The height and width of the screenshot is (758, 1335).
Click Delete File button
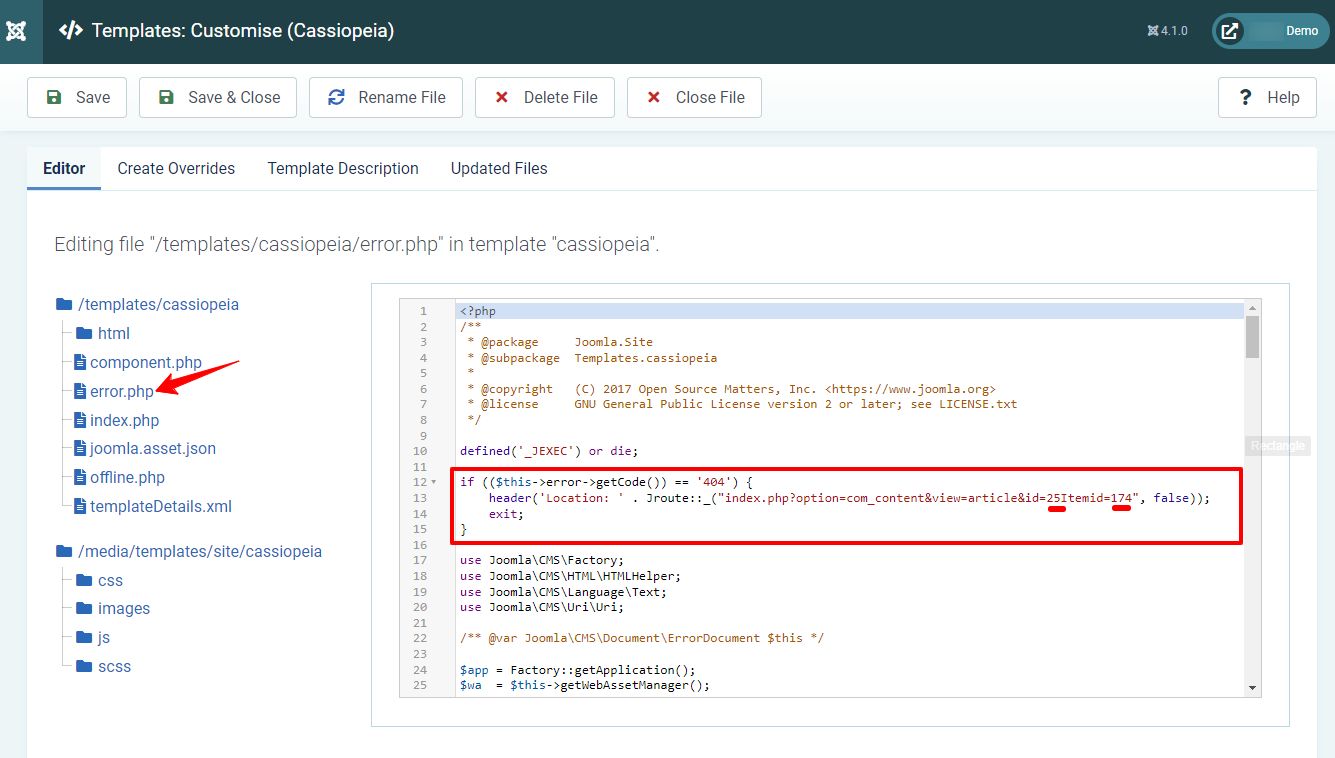tap(545, 97)
